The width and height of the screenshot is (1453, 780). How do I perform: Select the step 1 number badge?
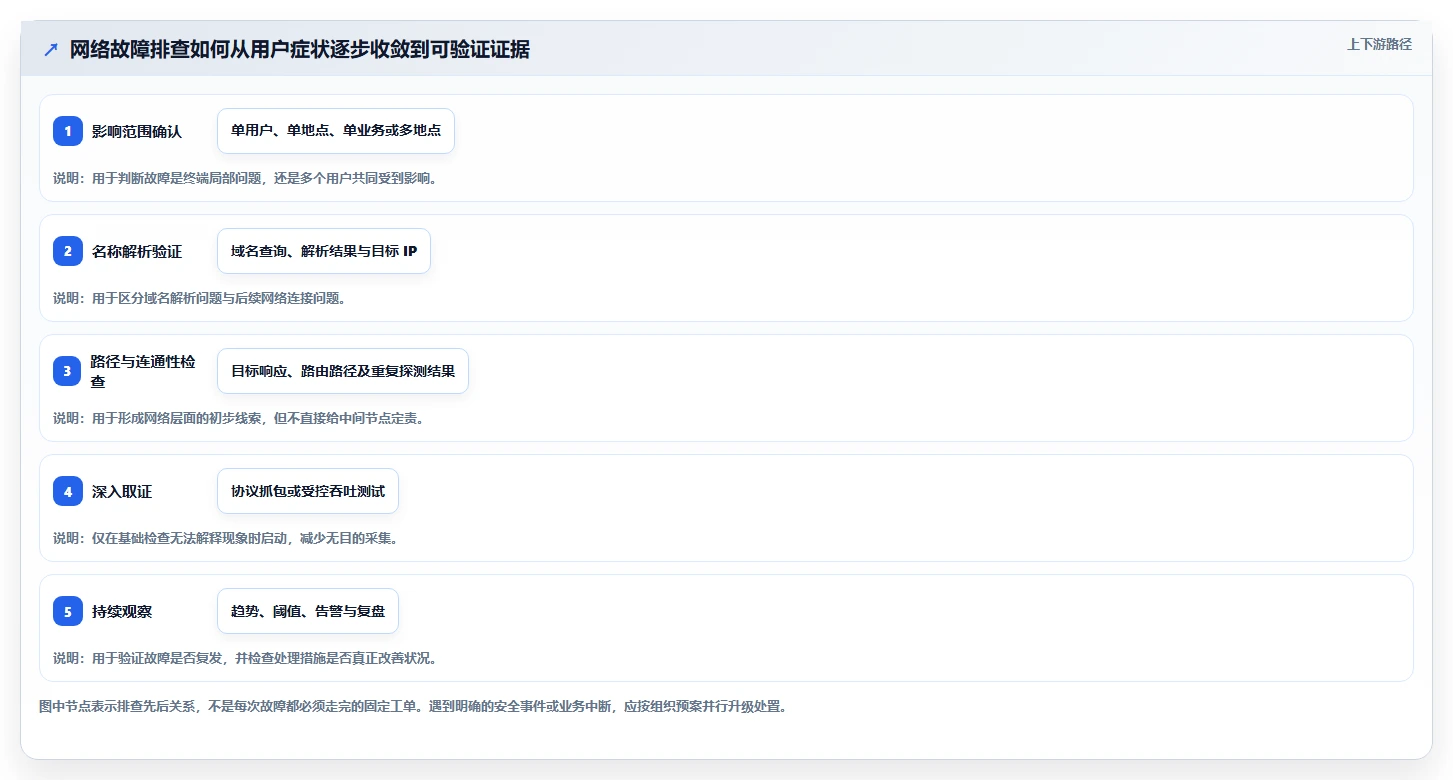tap(68, 131)
